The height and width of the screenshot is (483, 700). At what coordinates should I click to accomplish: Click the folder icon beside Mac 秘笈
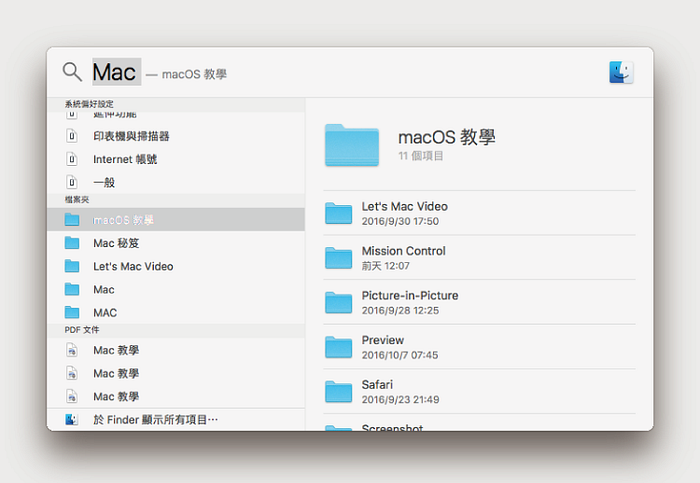click(x=72, y=243)
